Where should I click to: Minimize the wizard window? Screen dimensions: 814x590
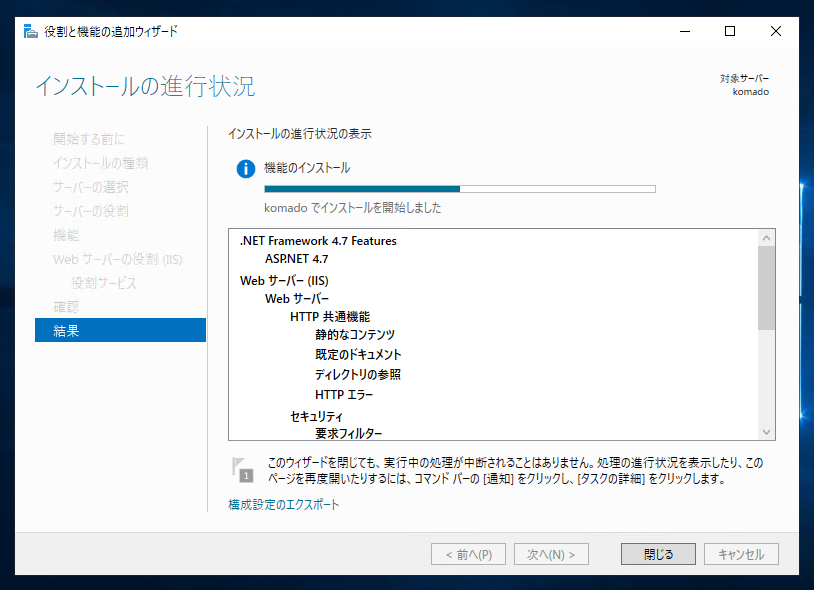685,32
